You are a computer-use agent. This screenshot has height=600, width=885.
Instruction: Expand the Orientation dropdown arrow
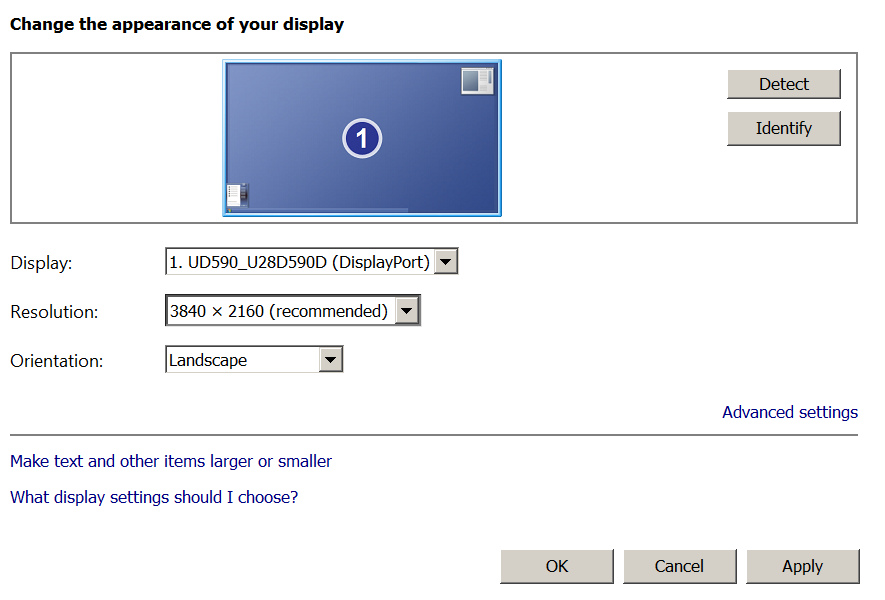coord(331,360)
